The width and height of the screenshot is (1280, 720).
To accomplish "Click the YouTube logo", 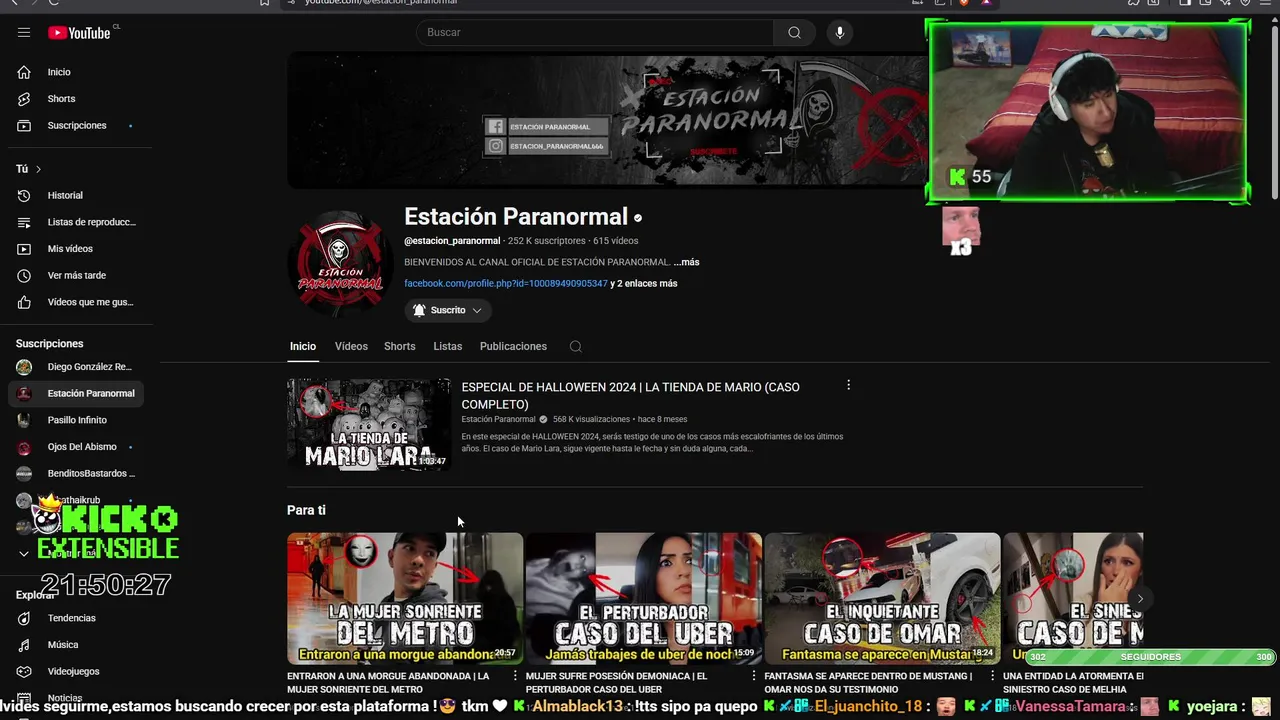I will pos(79,33).
